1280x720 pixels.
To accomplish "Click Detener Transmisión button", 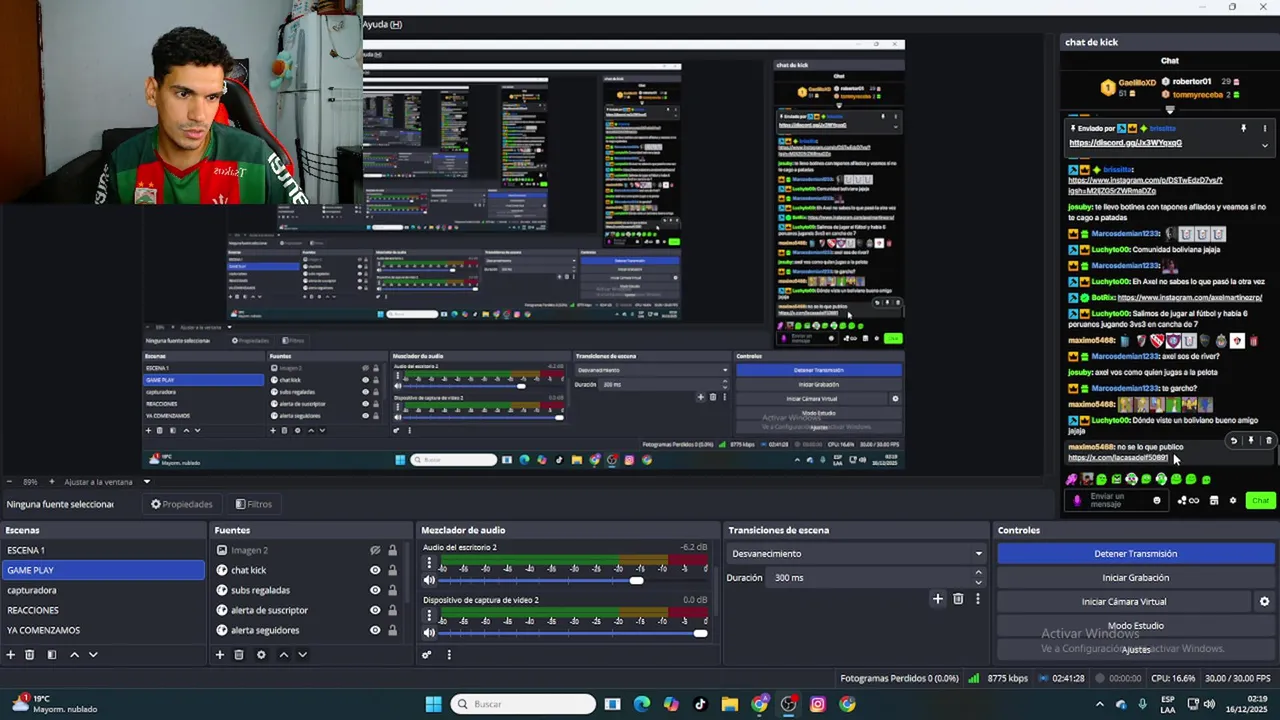I will pos(1135,554).
